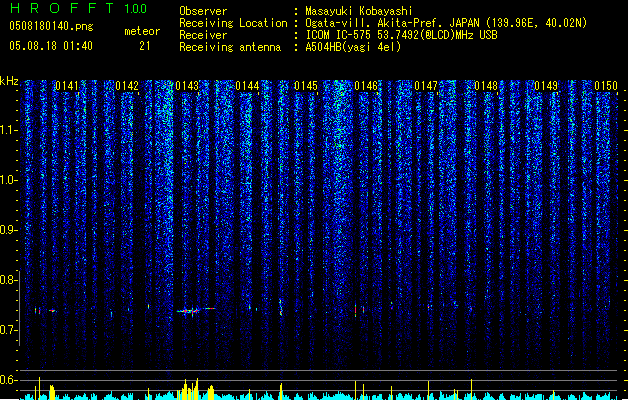The width and height of the screenshot is (629, 400).
Task: Click the 0145 time marker
Action: pyautogui.click(x=306, y=86)
